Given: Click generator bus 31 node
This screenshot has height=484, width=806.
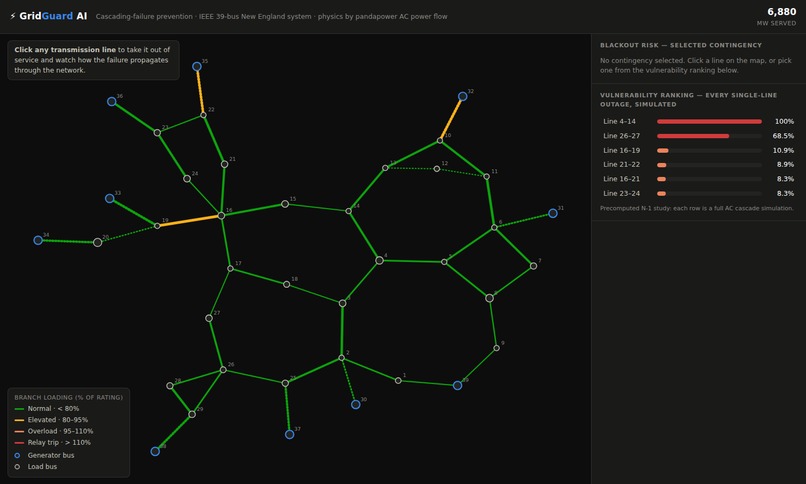Looking at the screenshot, I should click(x=553, y=213).
